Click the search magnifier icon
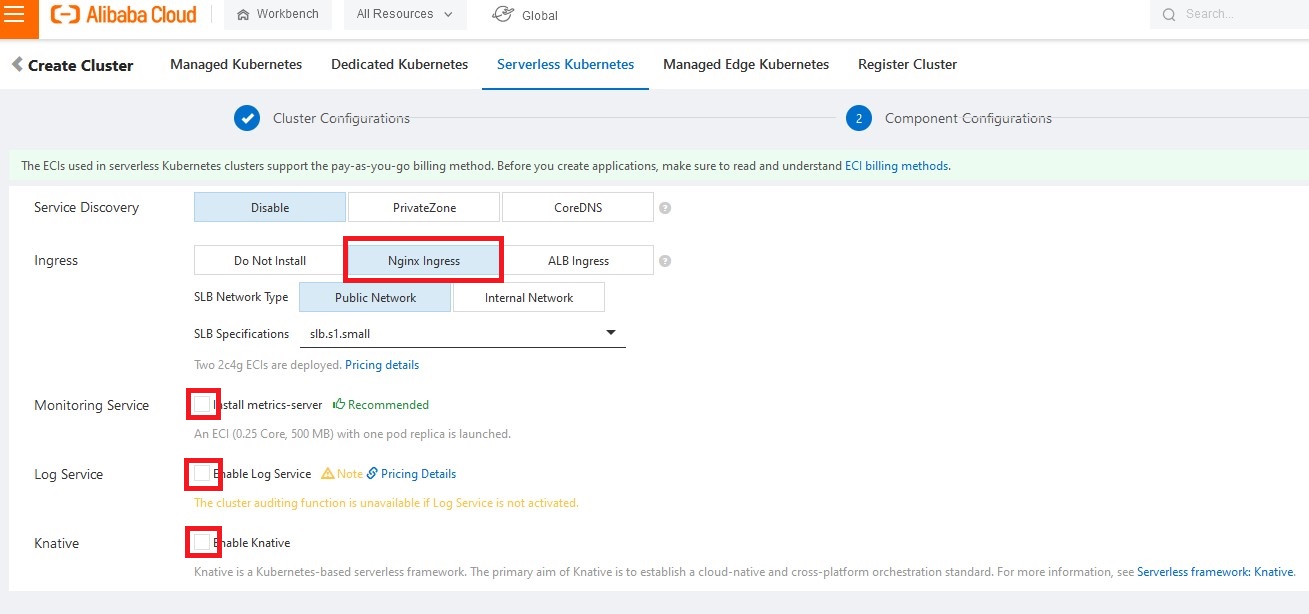1309x614 pixels. tap(1169, 15)
